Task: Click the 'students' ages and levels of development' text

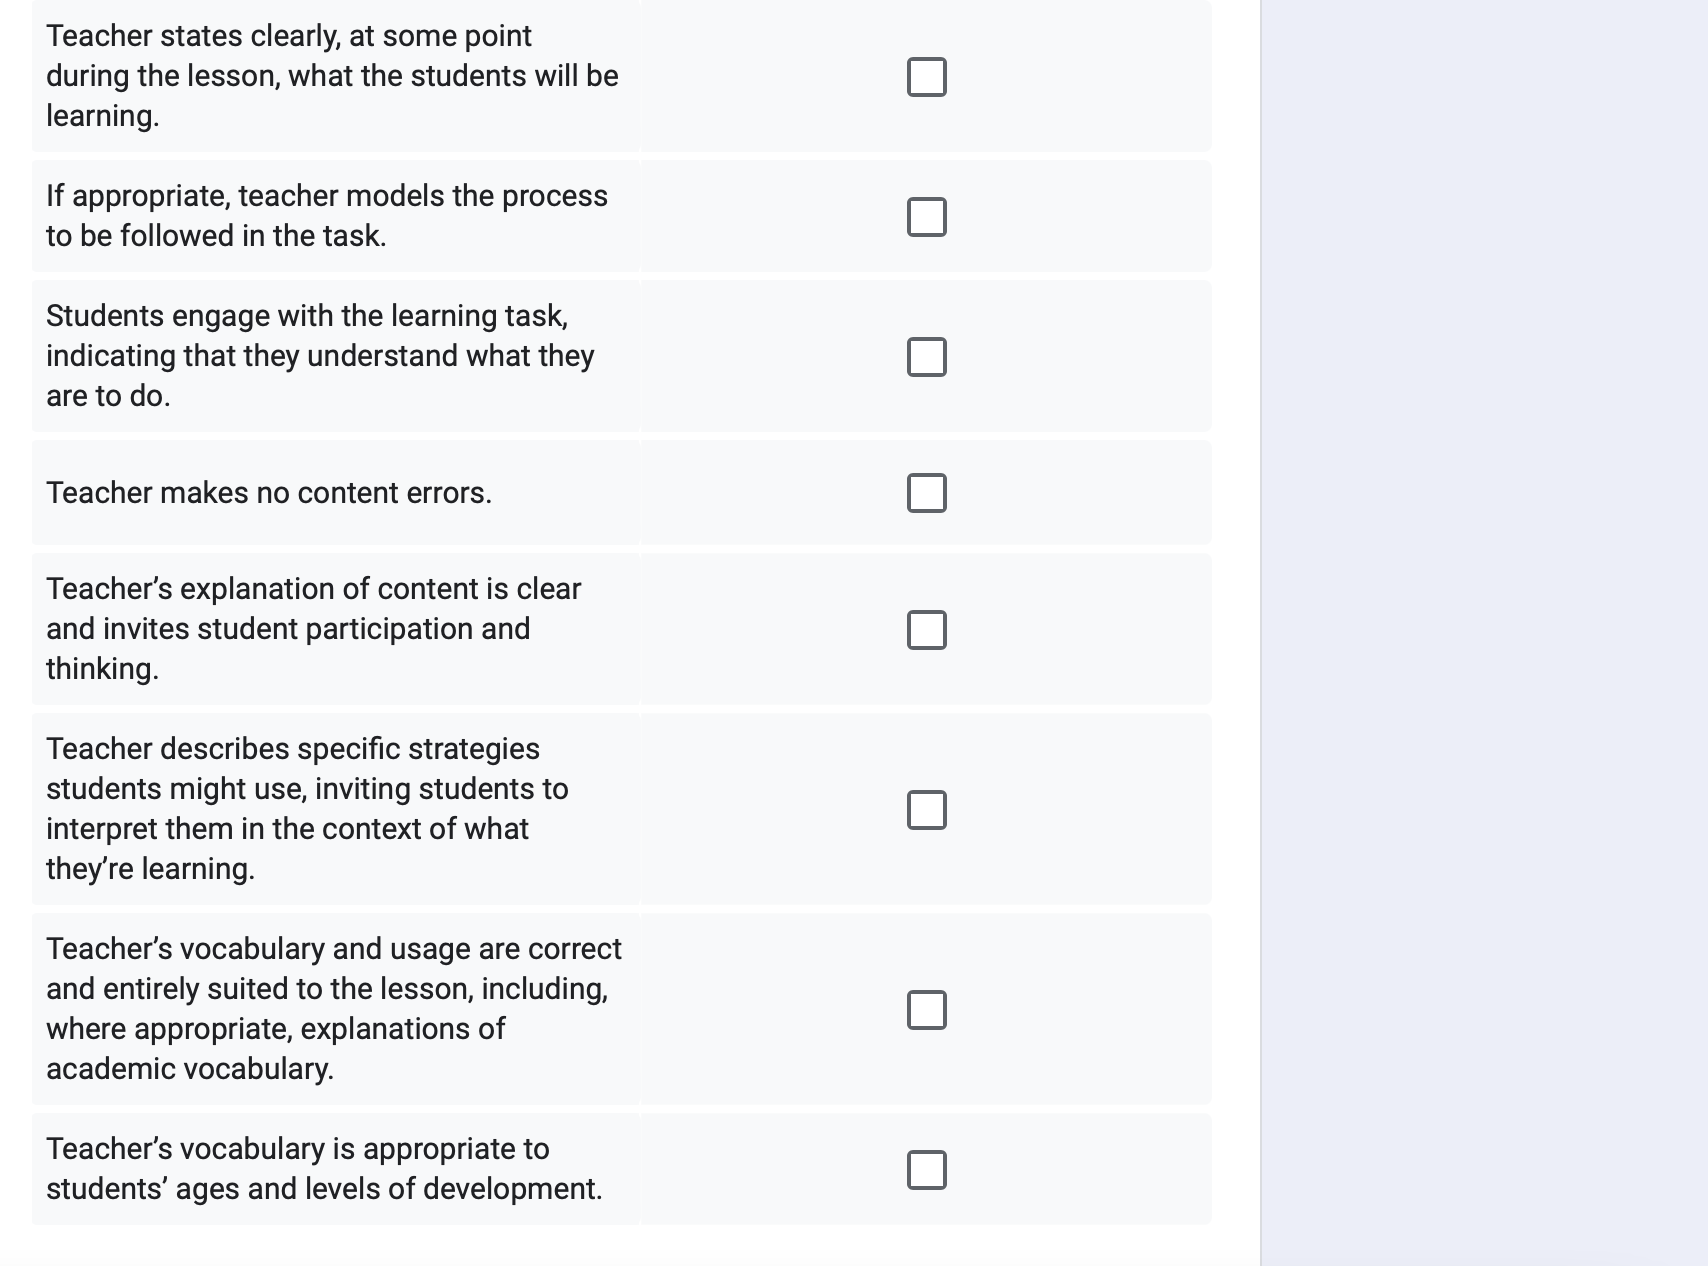Action: tap(324, 1189)
